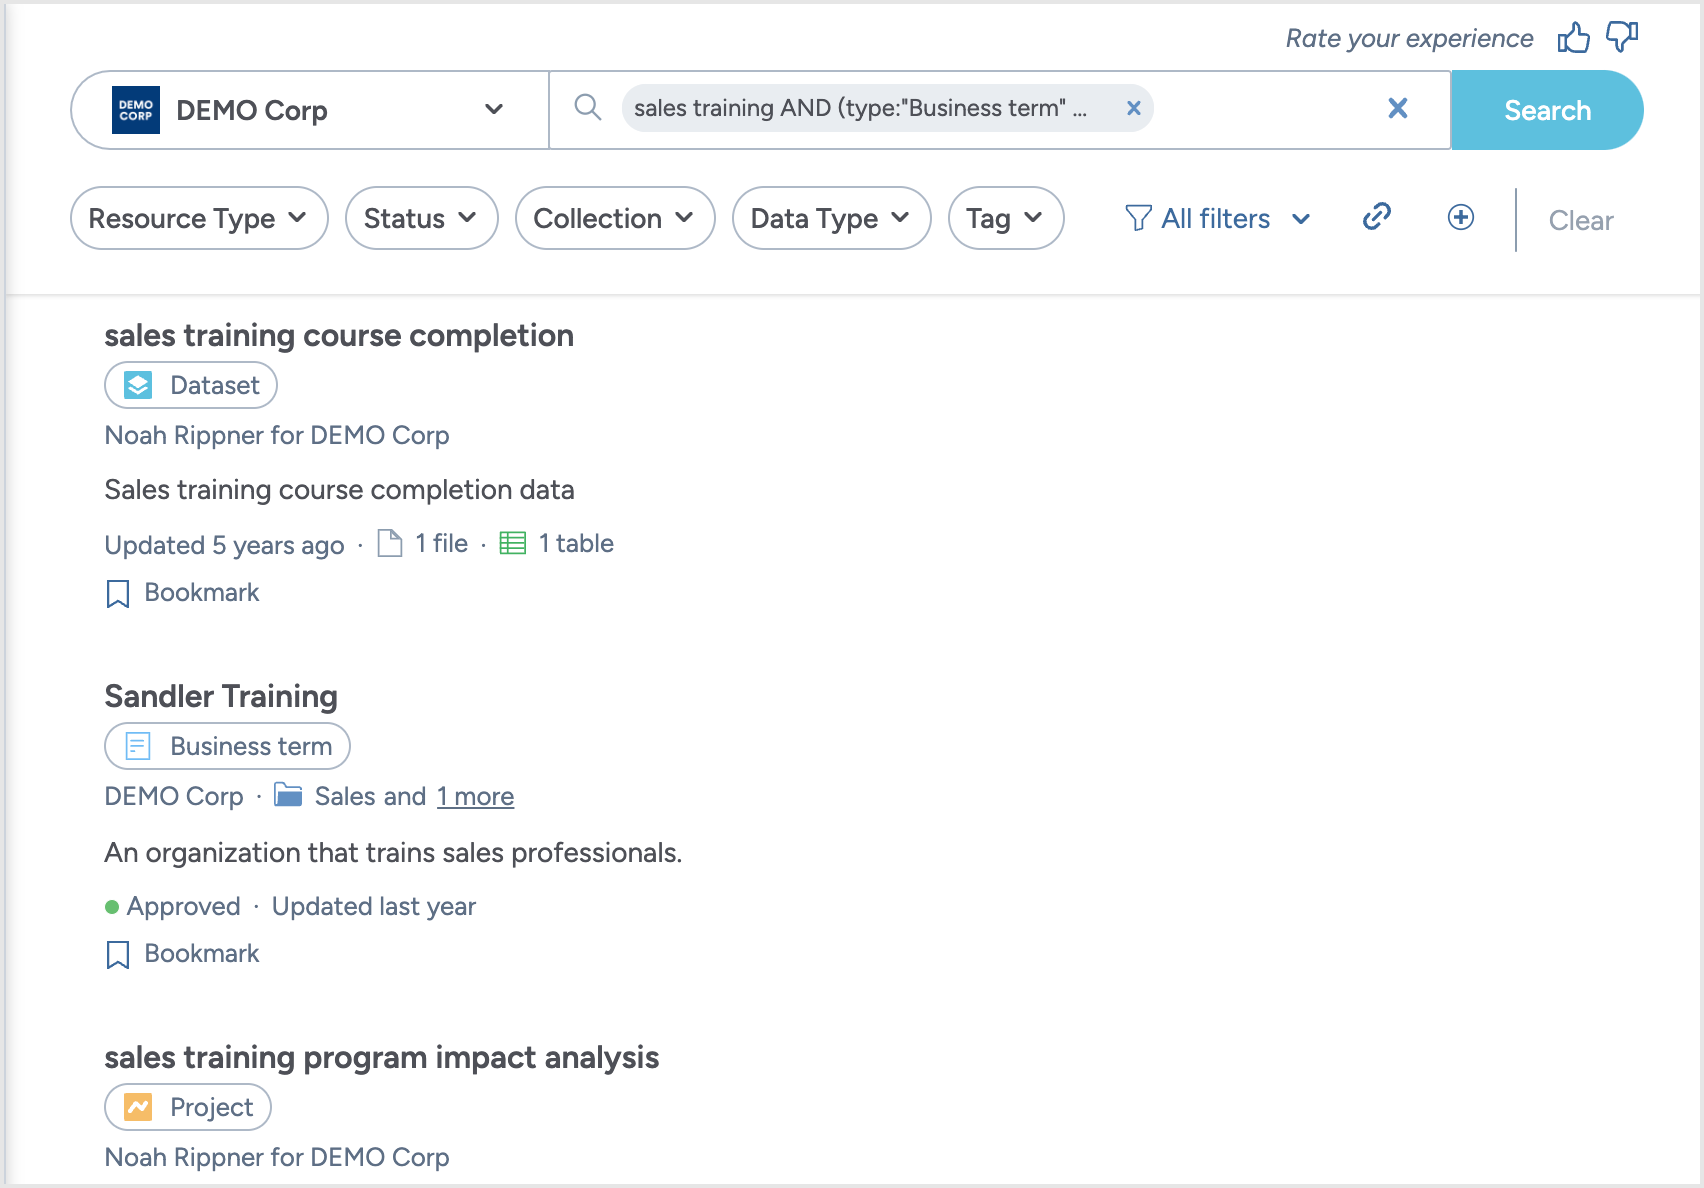Click Updated 5 years ago text
The width and height of the screenshot is (1704, 1188).
click(224, 545)
